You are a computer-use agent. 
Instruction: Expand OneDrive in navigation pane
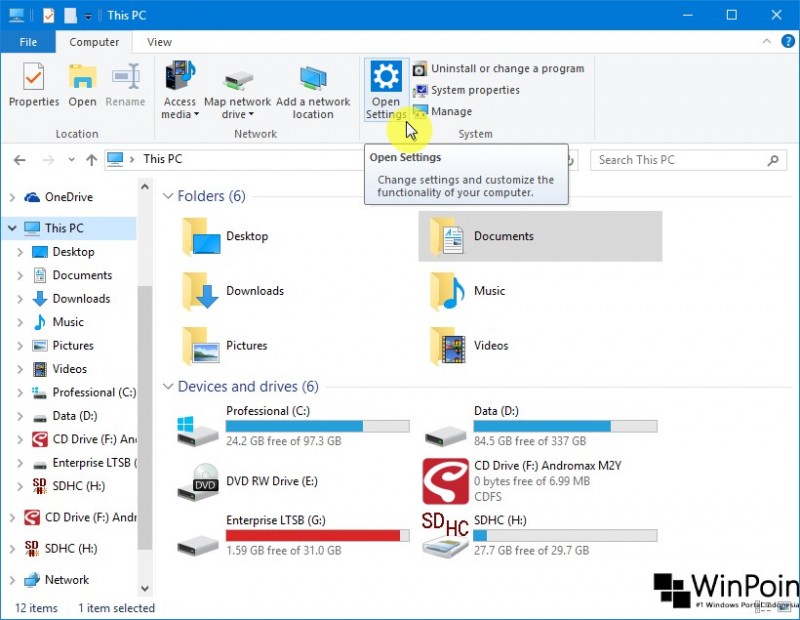[12, 197]
